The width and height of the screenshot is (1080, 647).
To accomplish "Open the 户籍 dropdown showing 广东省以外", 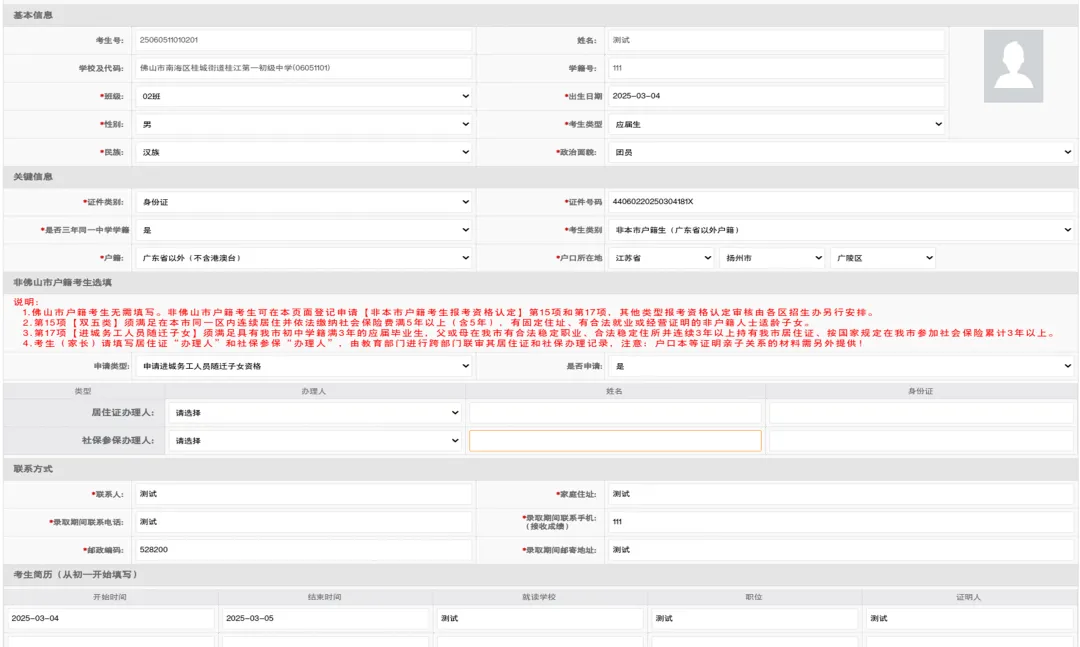I will [x=304, y=258].
